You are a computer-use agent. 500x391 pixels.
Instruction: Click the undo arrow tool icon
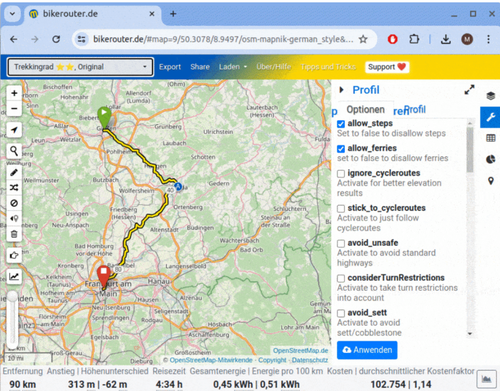point(14,255)
